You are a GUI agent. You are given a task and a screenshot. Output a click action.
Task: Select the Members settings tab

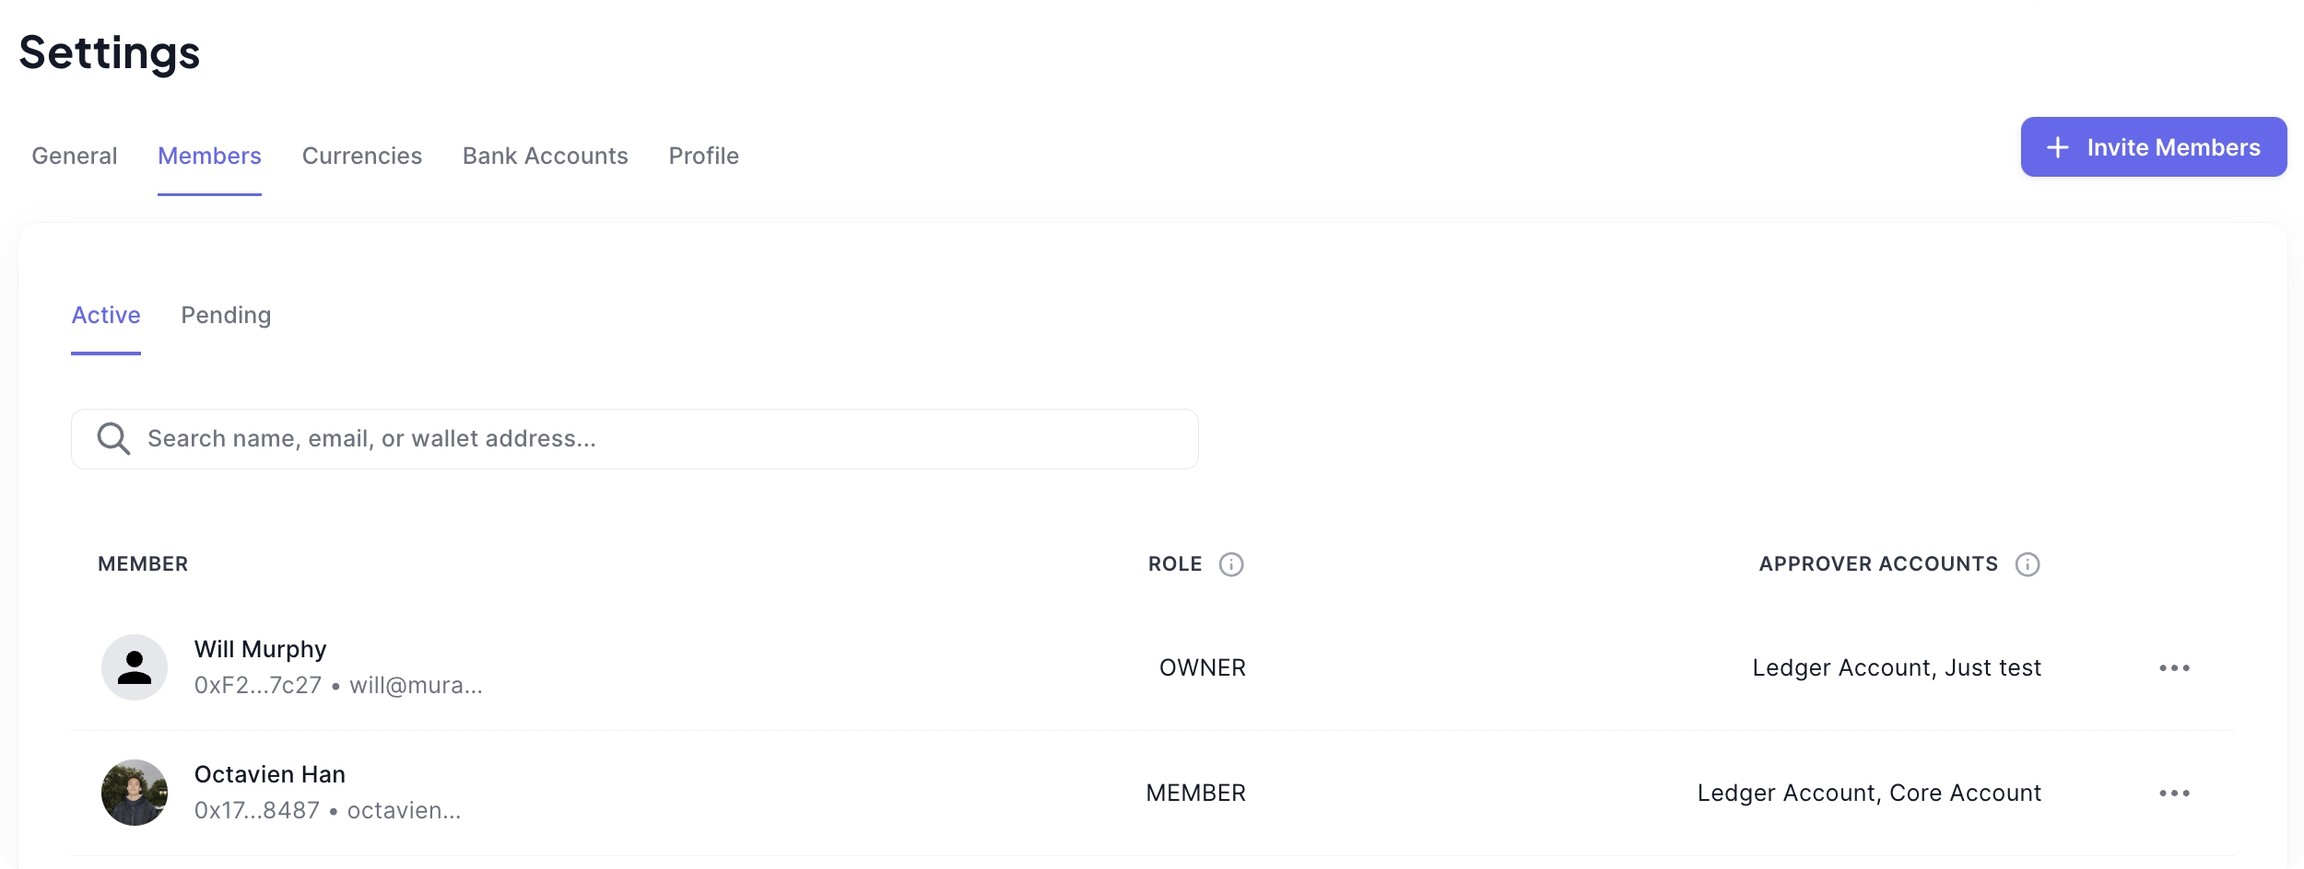(209, 156)
